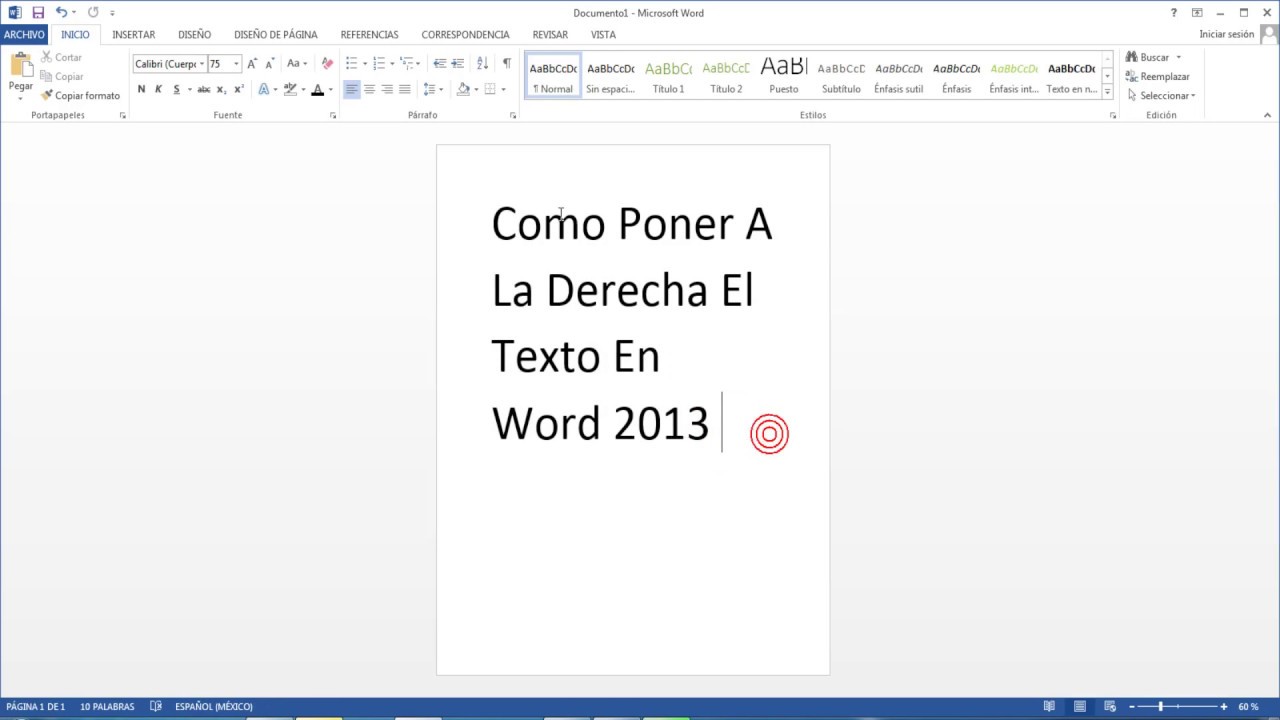Align text to the right
The image size is (1280, 720).
387,89
